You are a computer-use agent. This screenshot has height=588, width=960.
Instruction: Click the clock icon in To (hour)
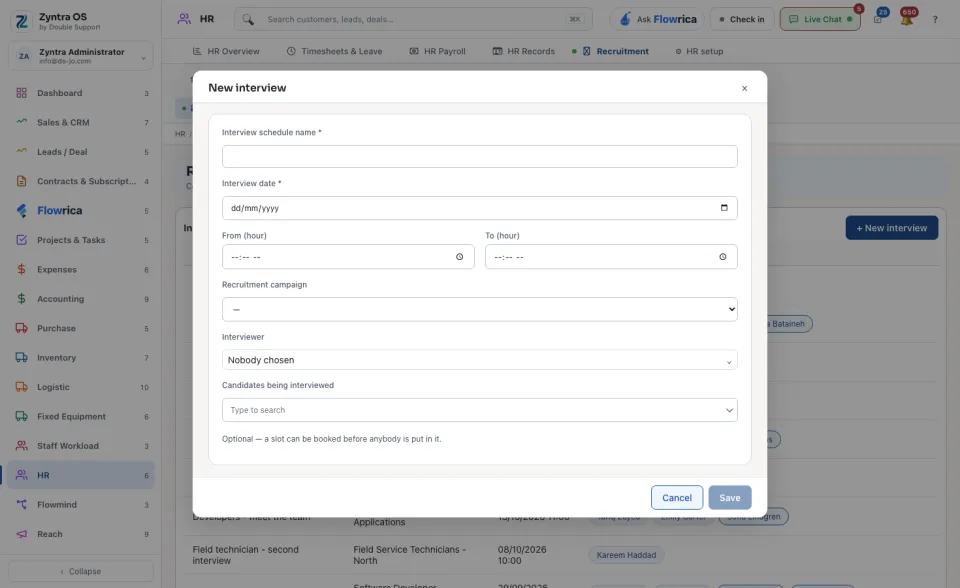722,257
